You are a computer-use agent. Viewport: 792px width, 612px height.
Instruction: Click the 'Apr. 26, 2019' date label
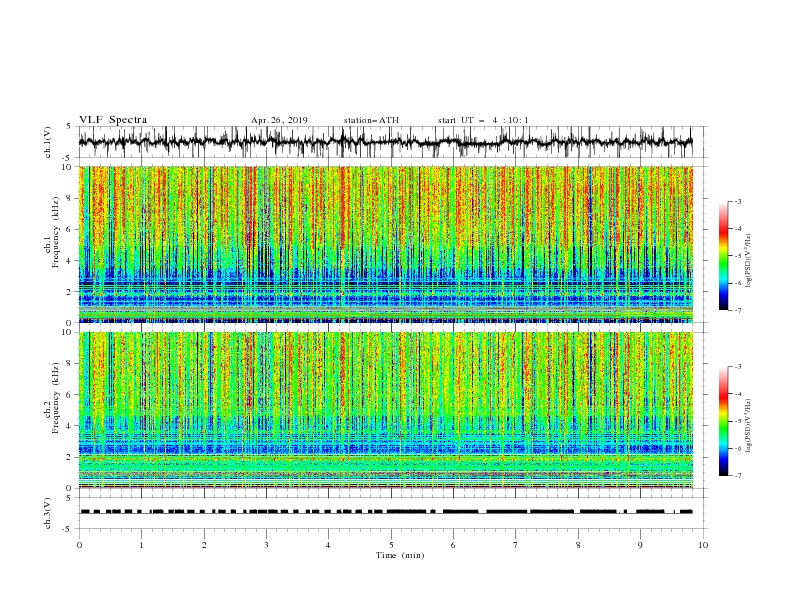coord(279,120)
